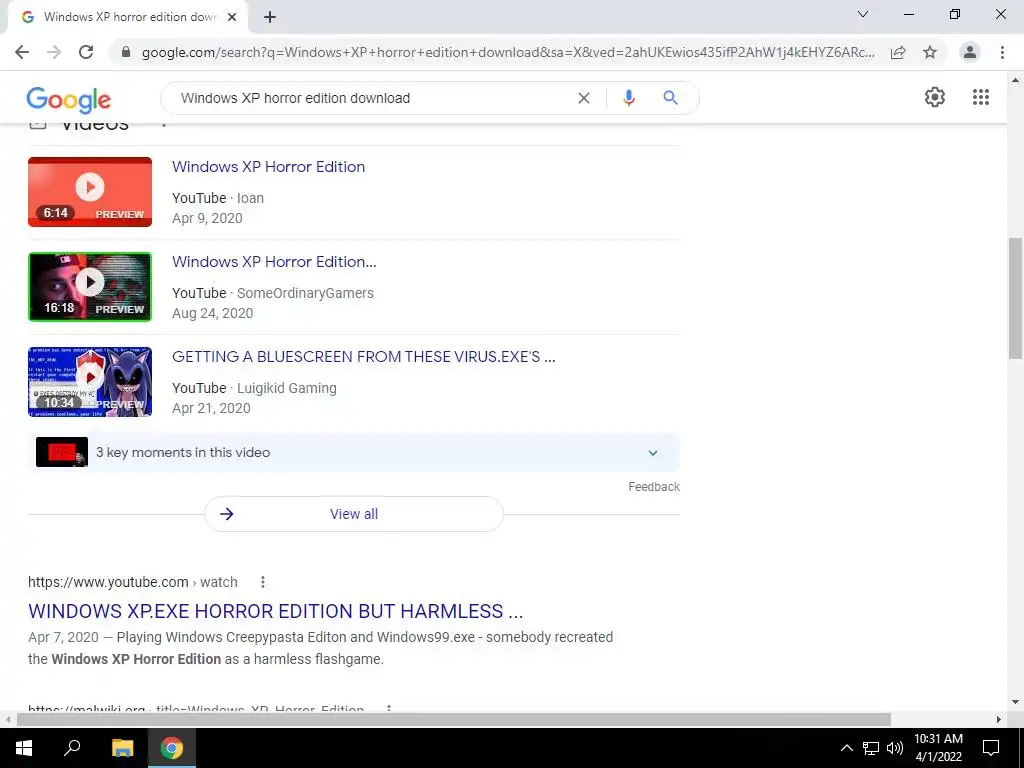
Task: Open the Windows Start menu
Action: point(24,748)
